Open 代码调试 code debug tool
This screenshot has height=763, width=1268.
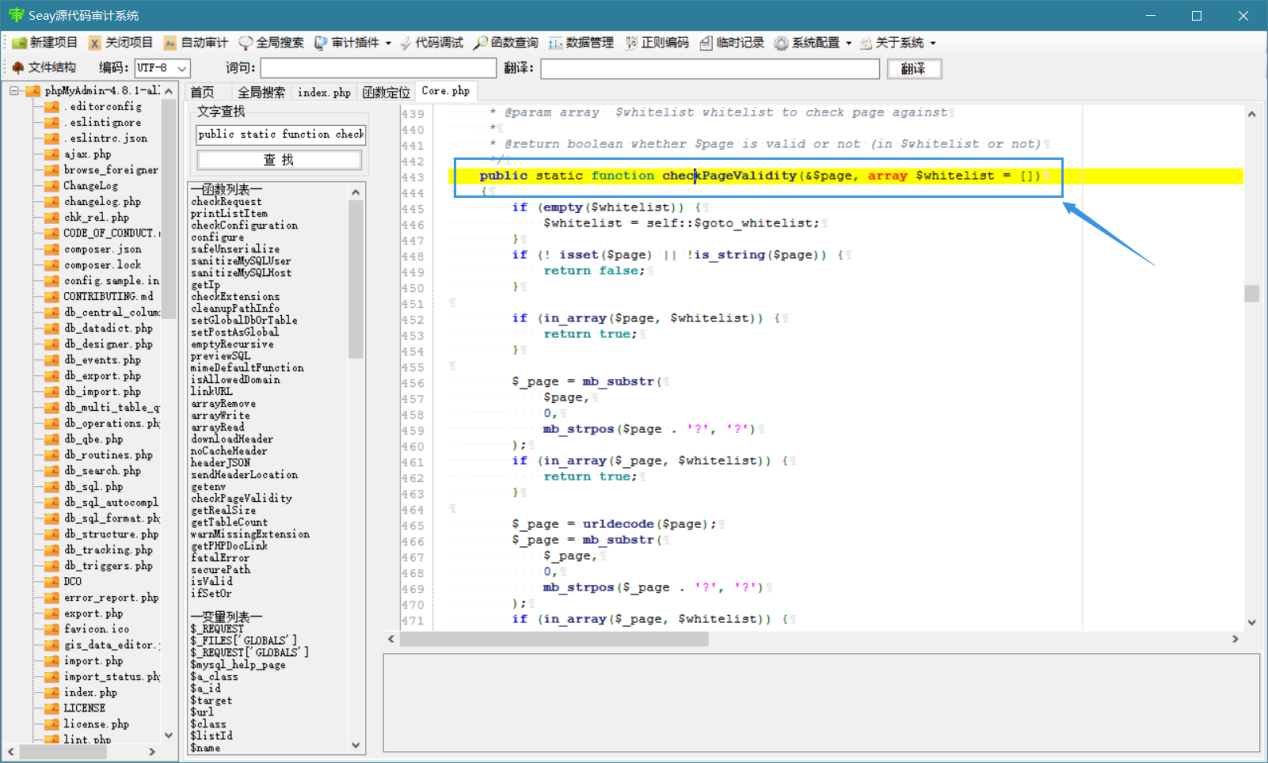[431, 43]
